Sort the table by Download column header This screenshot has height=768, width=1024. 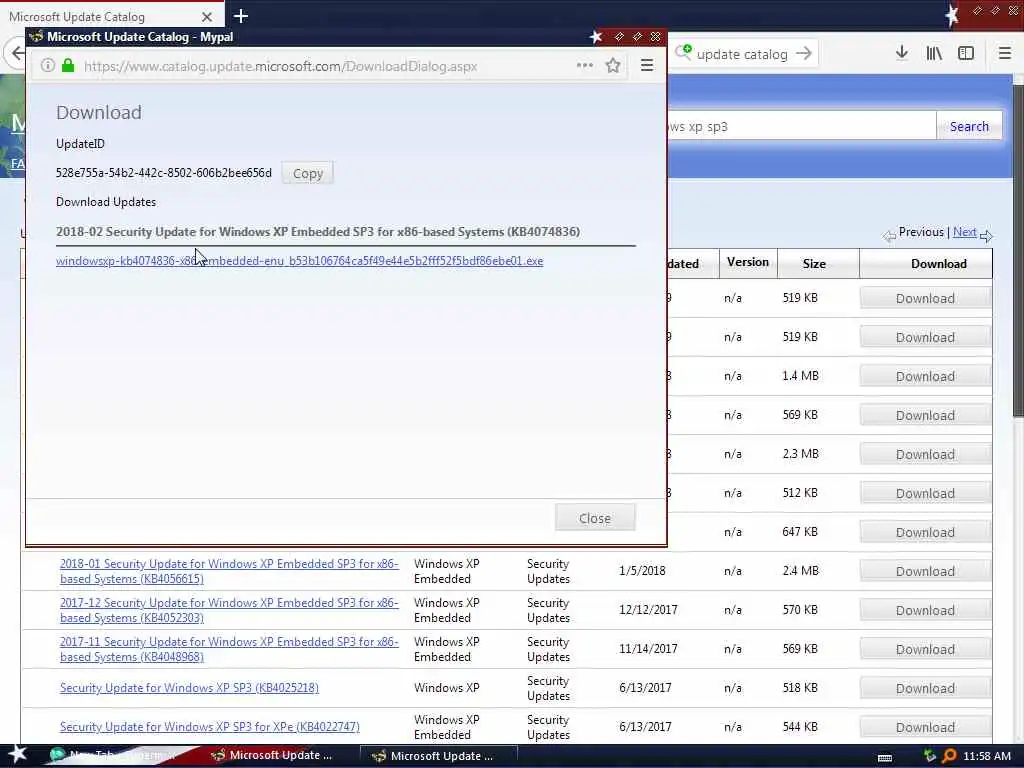tap(938, 263)
